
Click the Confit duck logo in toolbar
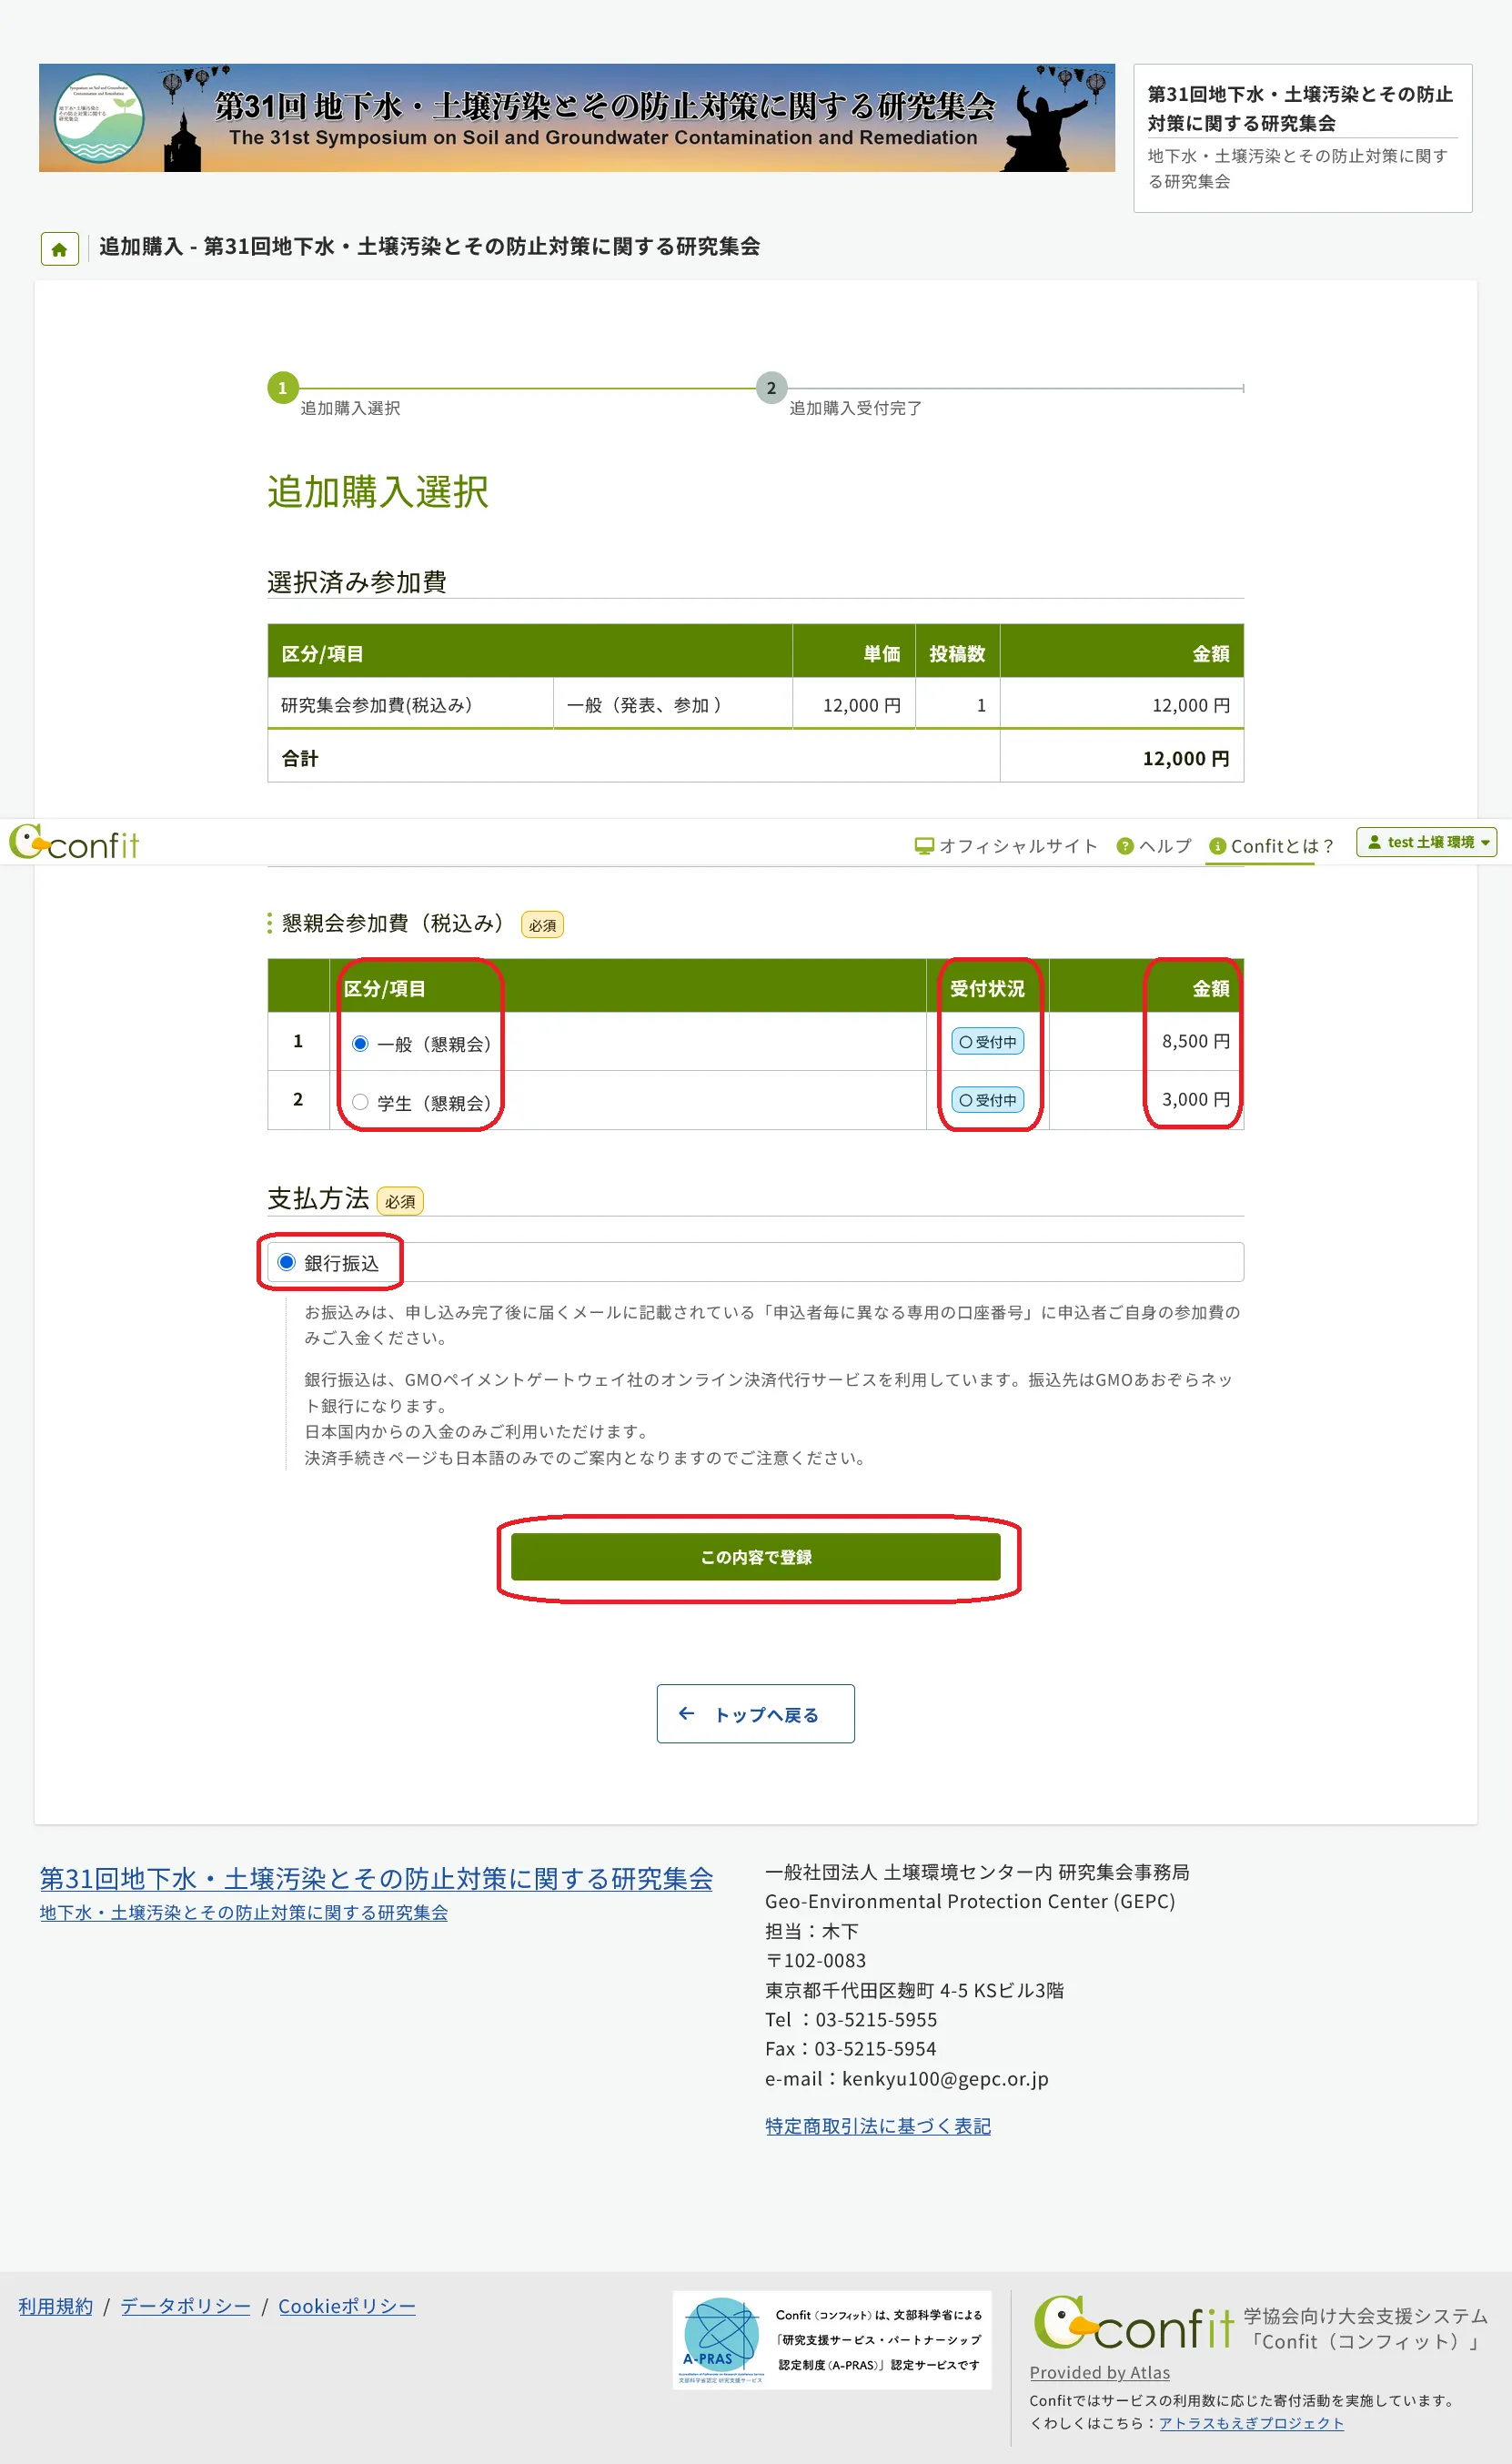pyautogui.click(x=74, y=844)
